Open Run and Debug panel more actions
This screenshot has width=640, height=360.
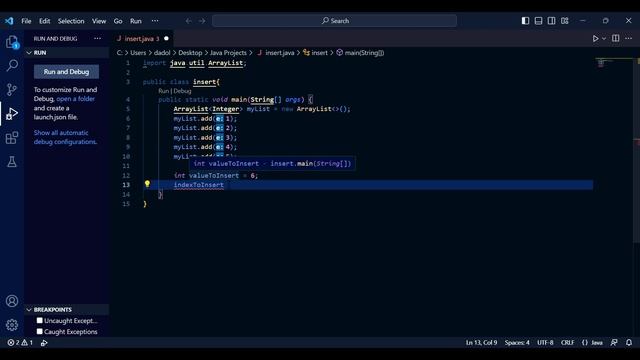[x=97, y=38]
